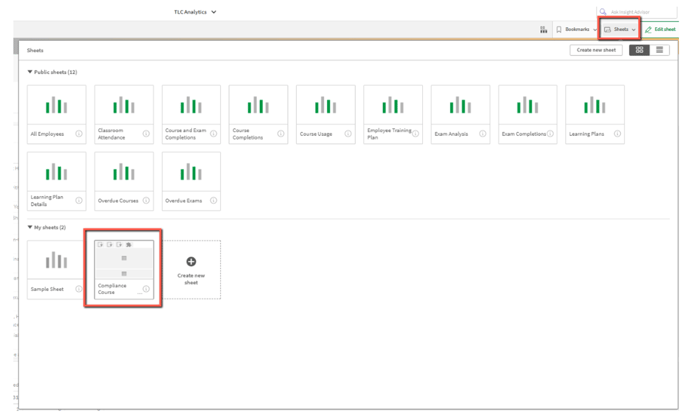This screenshot has height=412, width=688.
Task: Click info icon on All Employees sheet
Action: 78,133
